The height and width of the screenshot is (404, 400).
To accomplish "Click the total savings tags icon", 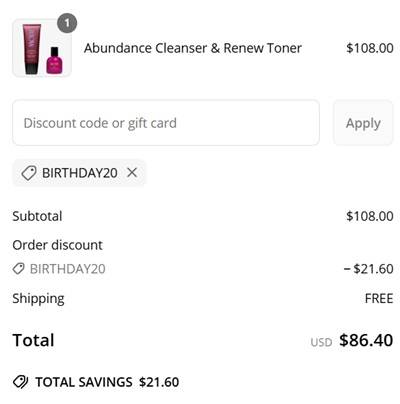I will [21, 382].
